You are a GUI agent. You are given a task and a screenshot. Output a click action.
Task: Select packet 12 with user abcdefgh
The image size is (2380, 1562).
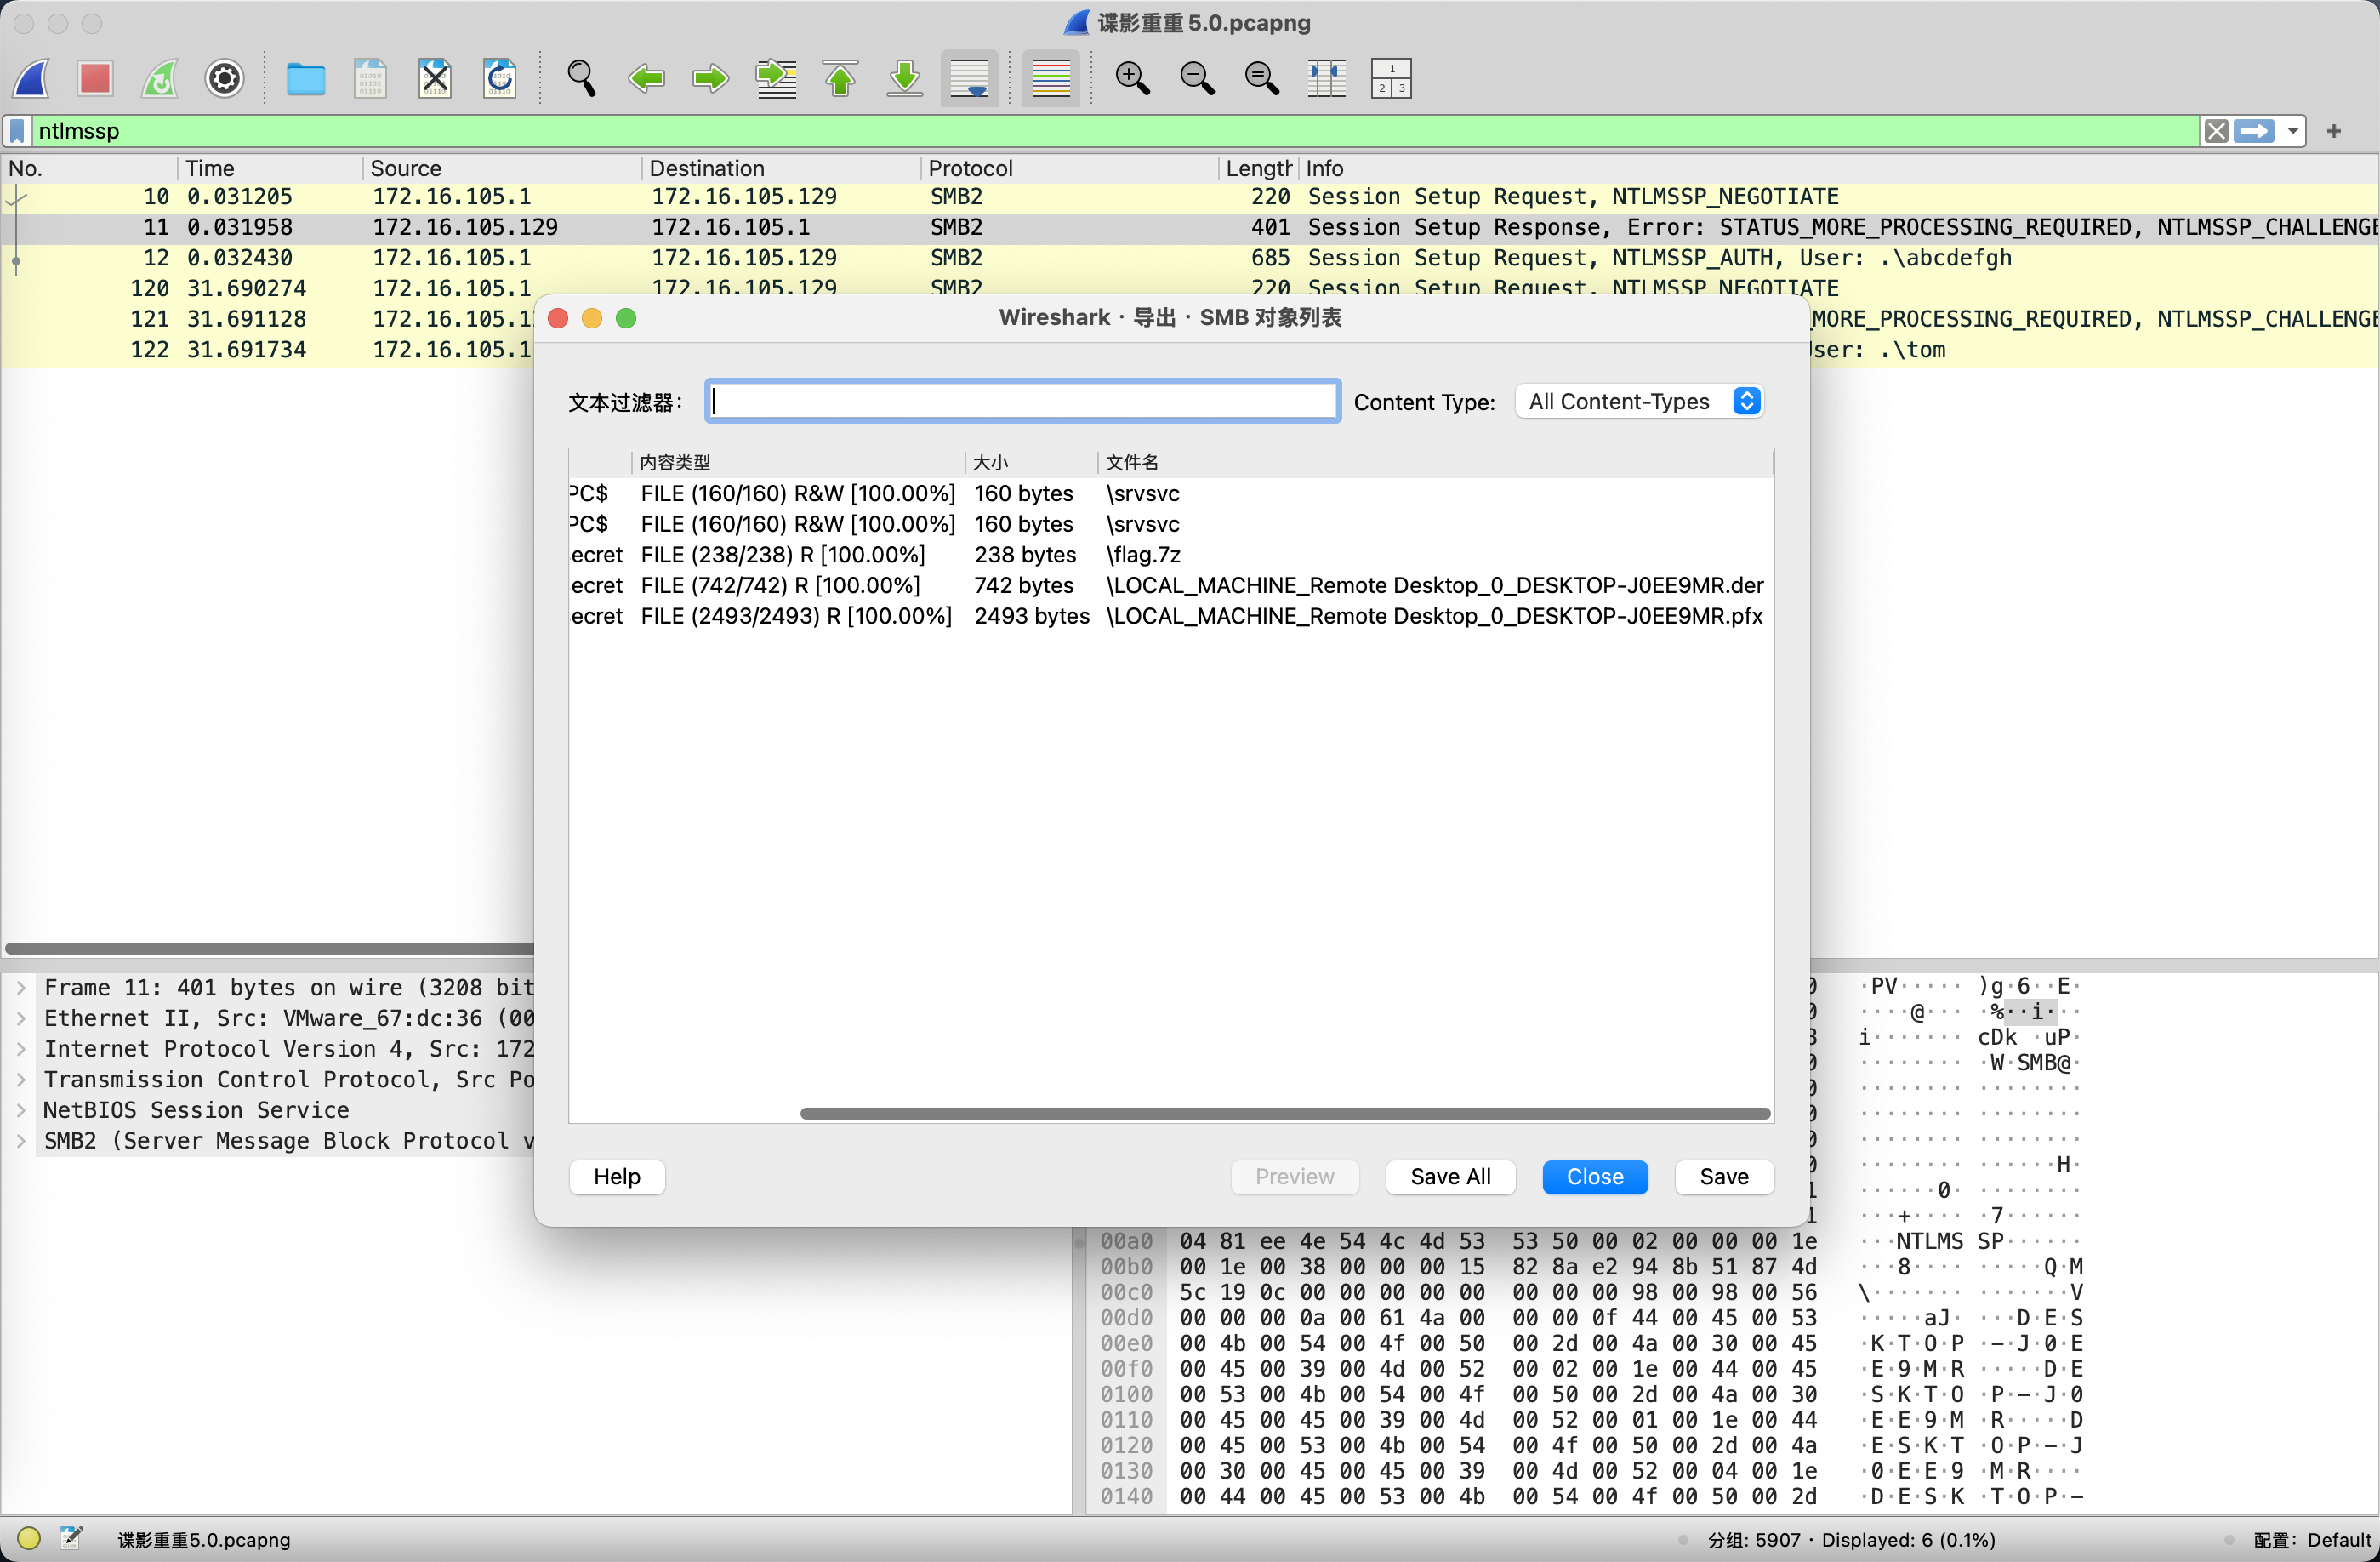[1190, 258]
